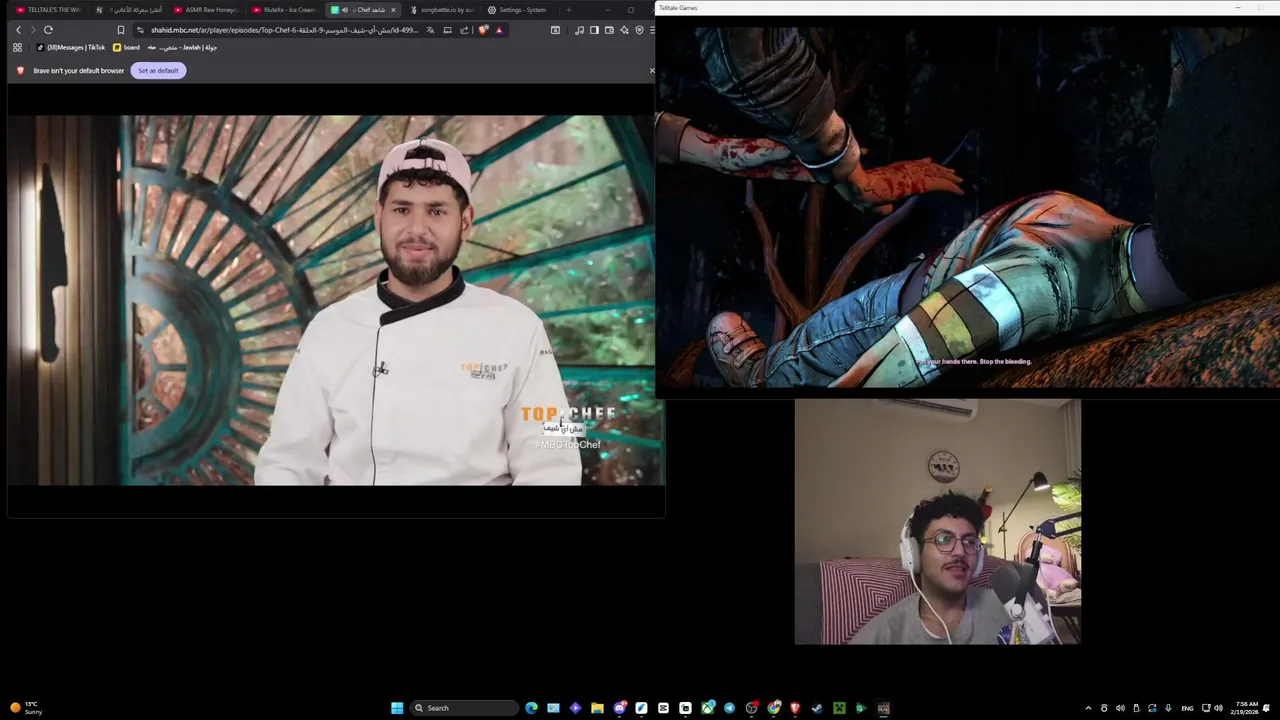Open the Brave main menu
The height and width of the screenshot is (720, 1280).
(x=652, y=30)
